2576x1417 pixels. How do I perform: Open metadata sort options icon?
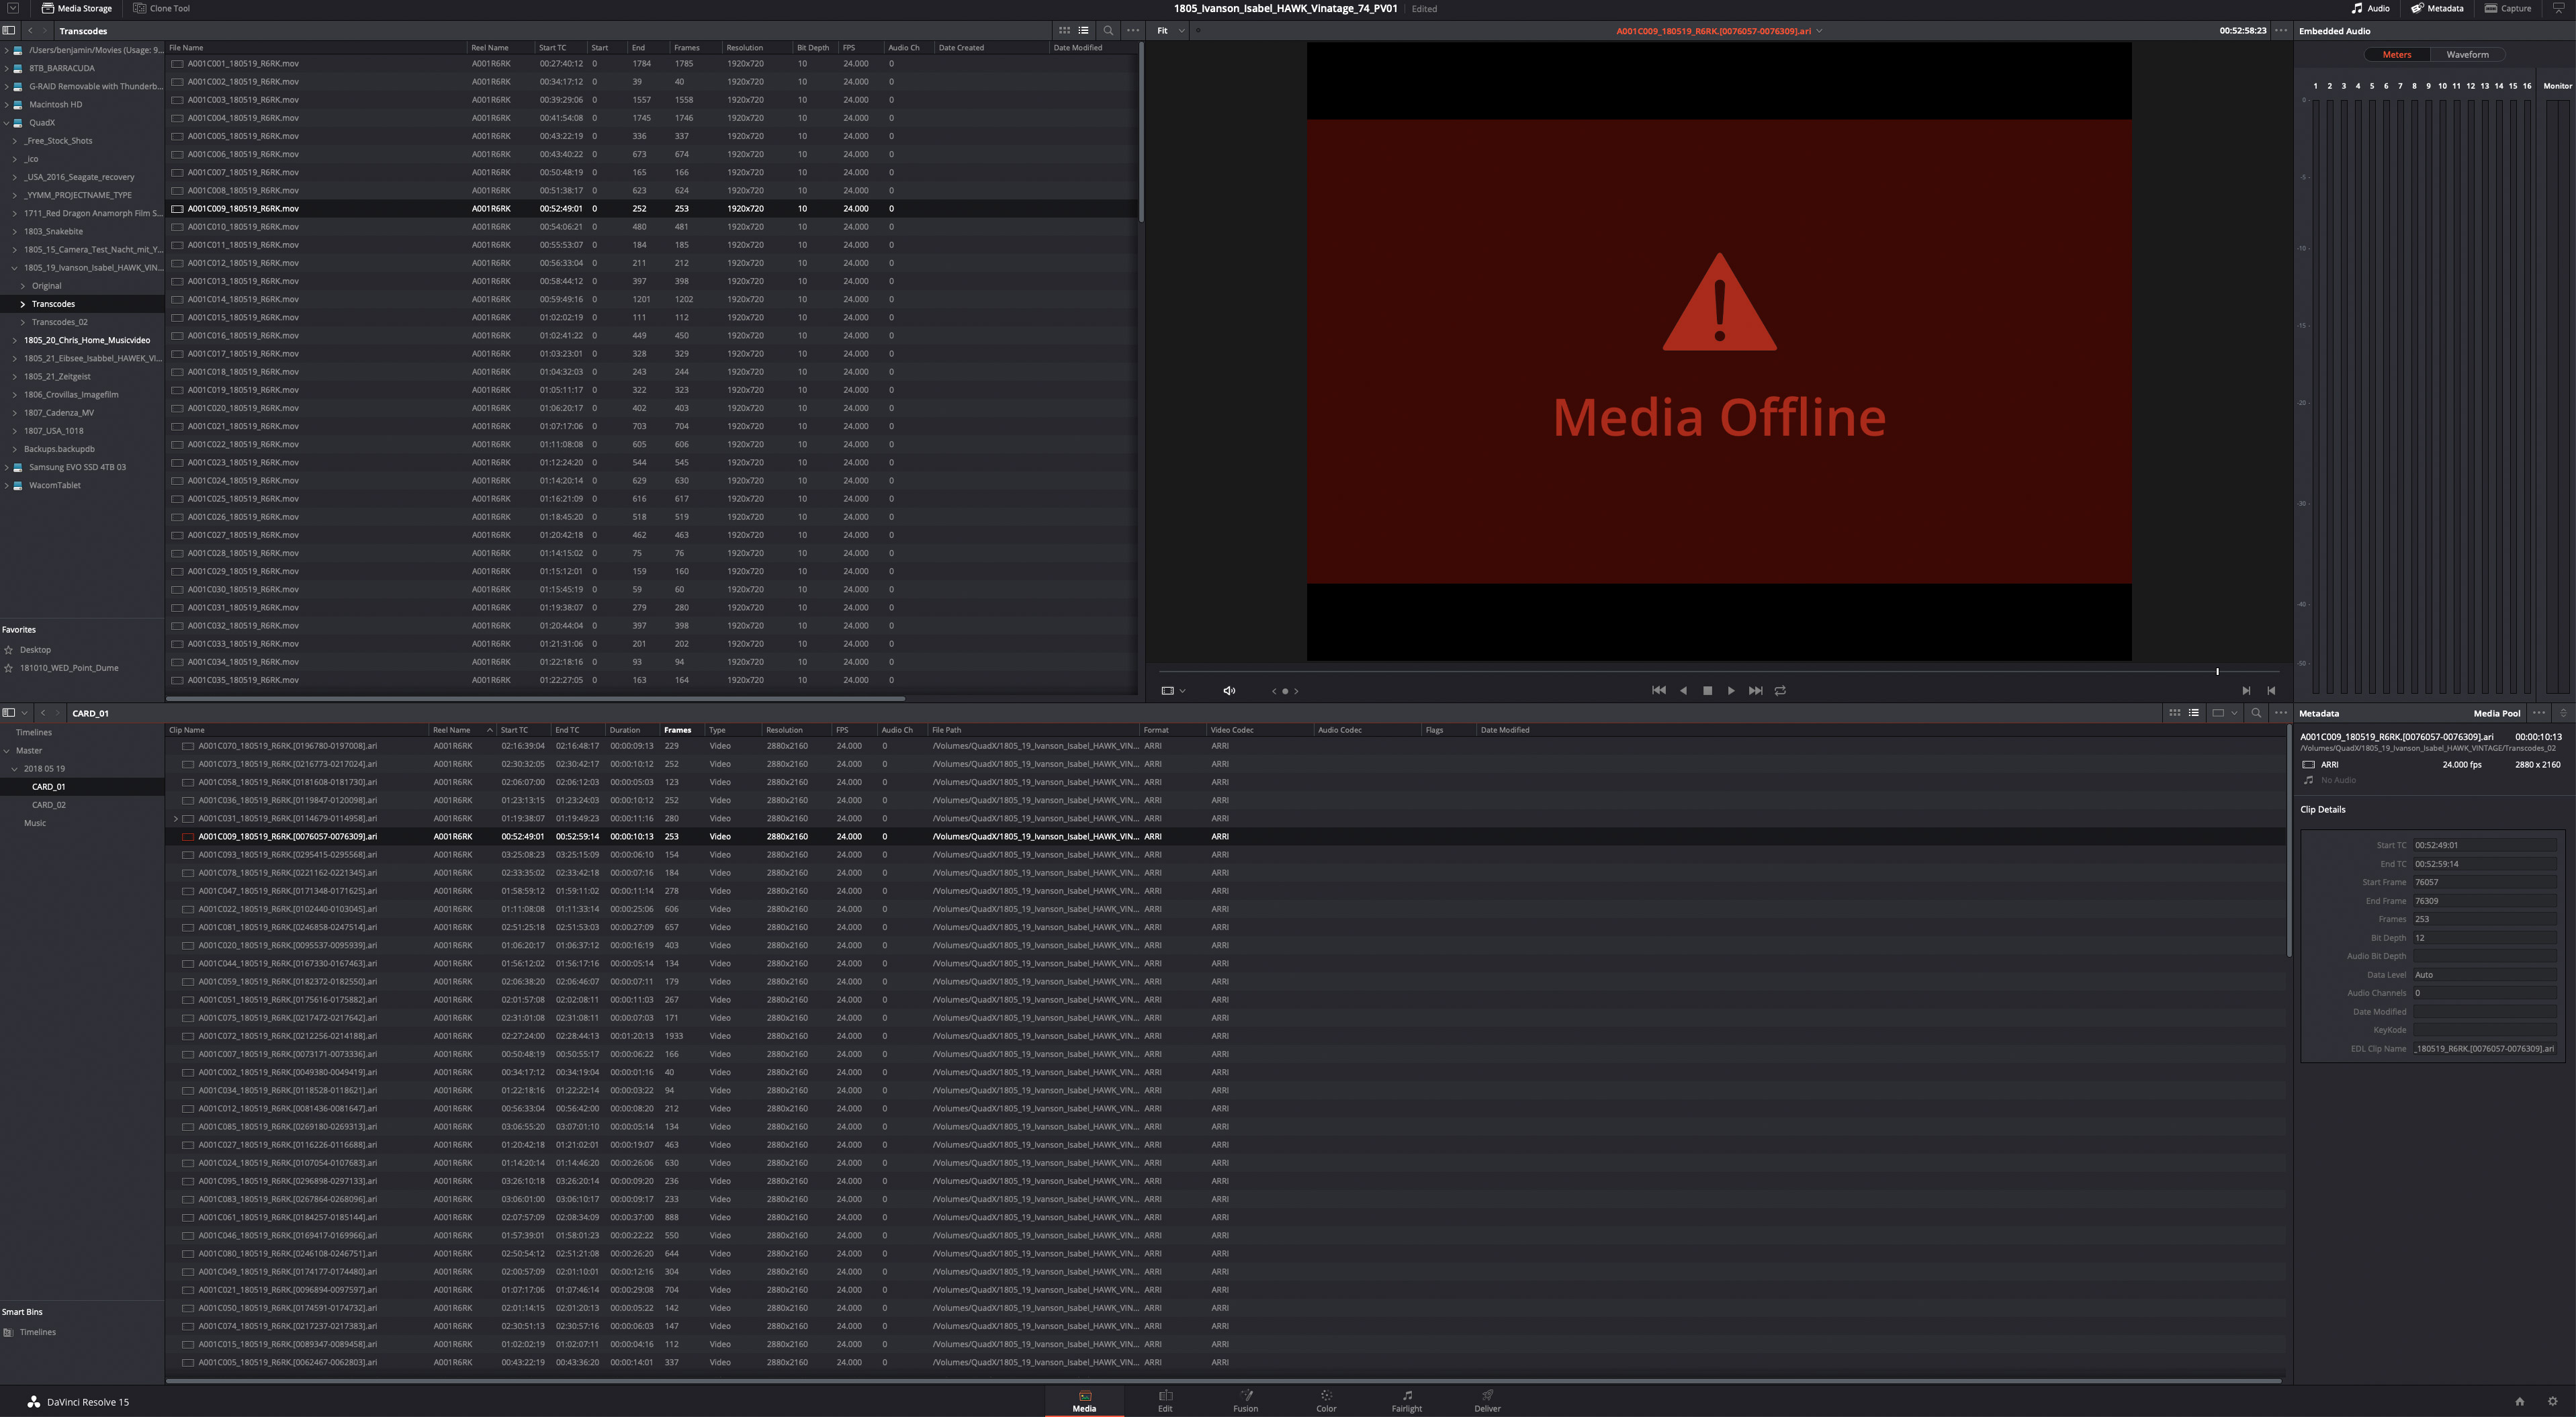(2563, 713)
